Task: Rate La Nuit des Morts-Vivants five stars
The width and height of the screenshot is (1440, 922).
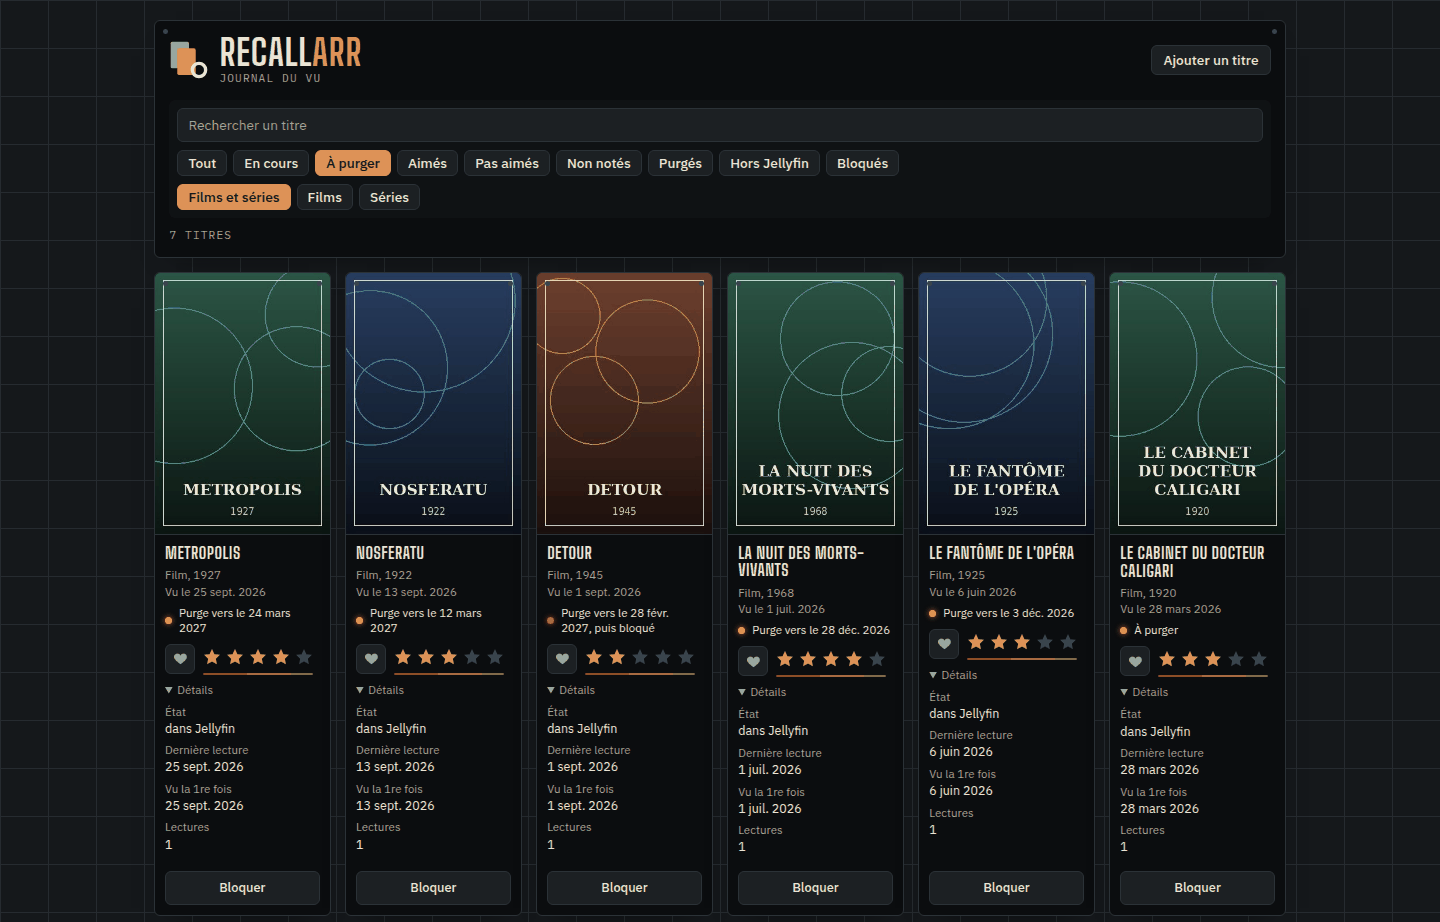Action: [877, 659]
